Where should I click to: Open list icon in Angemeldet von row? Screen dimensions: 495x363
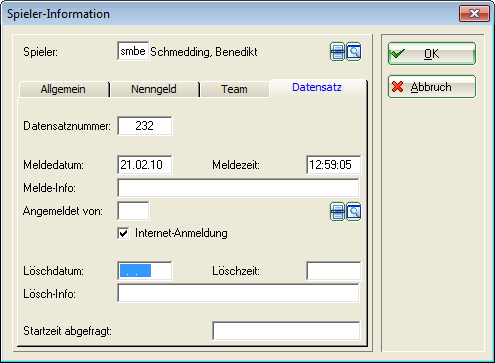pos(337,212)
